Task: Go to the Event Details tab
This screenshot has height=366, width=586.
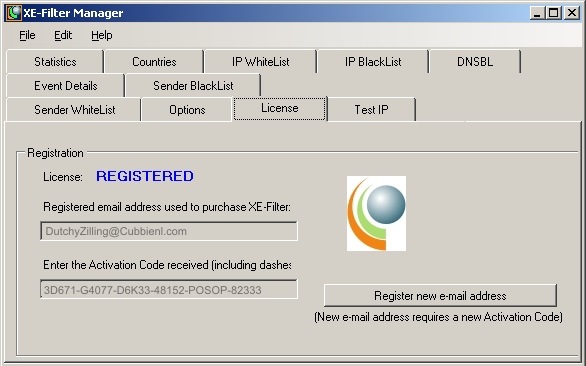Action: click(x=65, y=86)
